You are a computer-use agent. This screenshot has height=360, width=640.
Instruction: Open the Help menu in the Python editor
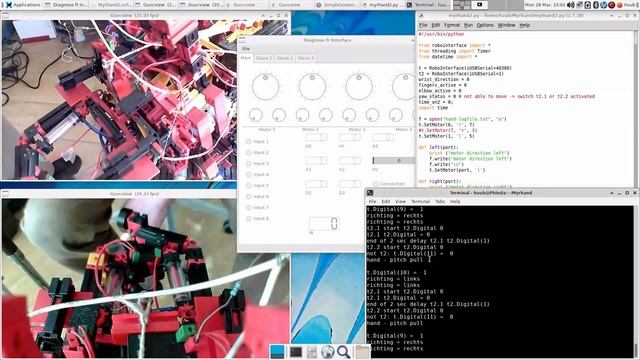(x=524, y=25)
